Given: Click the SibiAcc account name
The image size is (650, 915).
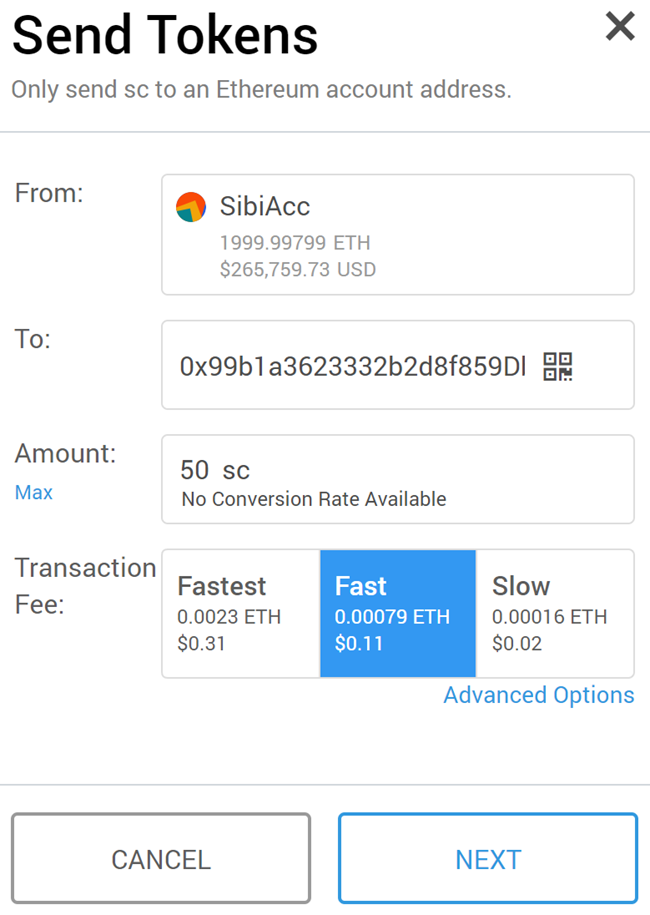Looking at the screenshot, I should pyautogui.click(x=265, y=206).
